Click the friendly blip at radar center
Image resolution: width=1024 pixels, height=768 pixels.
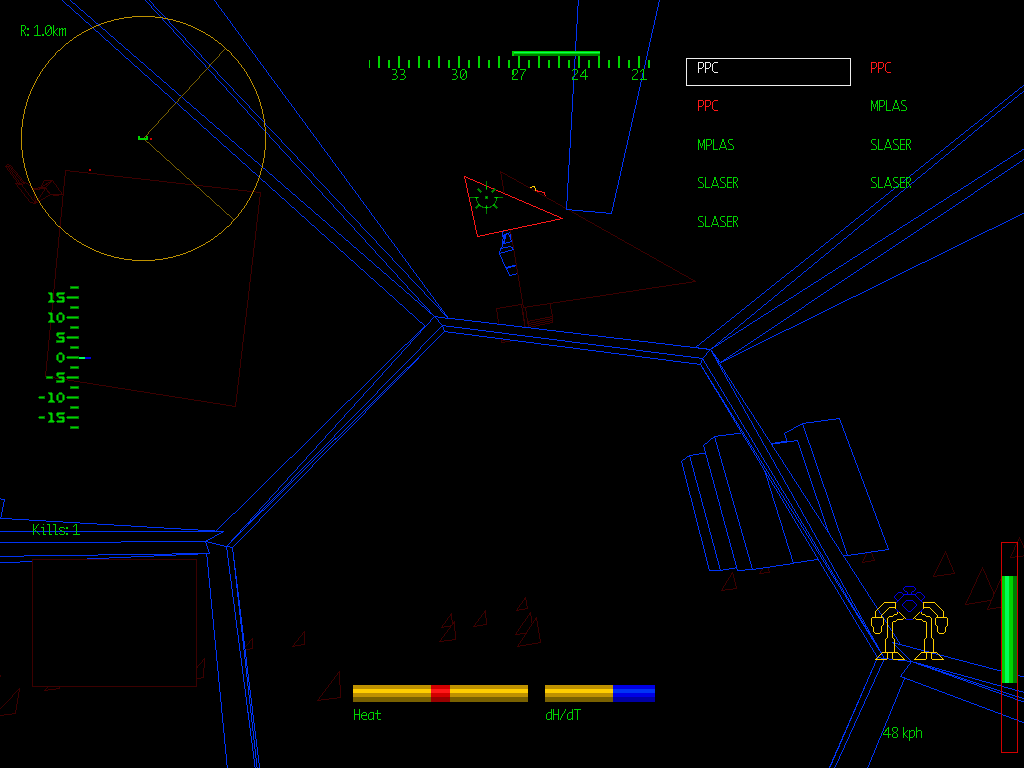click(143, 137)
